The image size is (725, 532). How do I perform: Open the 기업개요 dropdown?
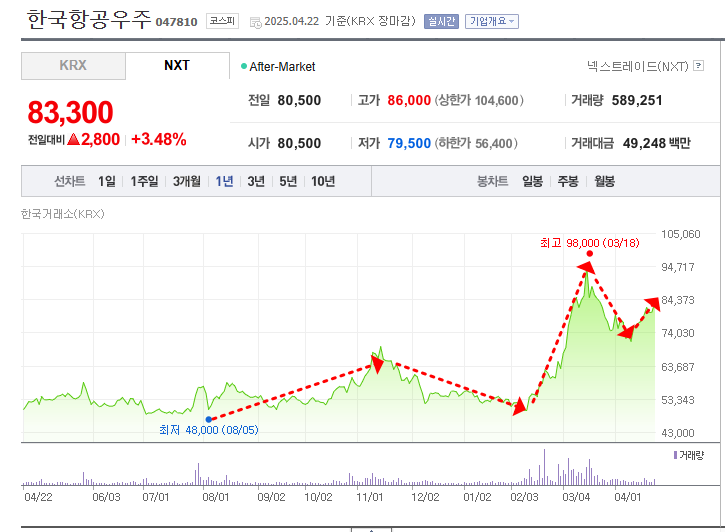tap(492, 21)
